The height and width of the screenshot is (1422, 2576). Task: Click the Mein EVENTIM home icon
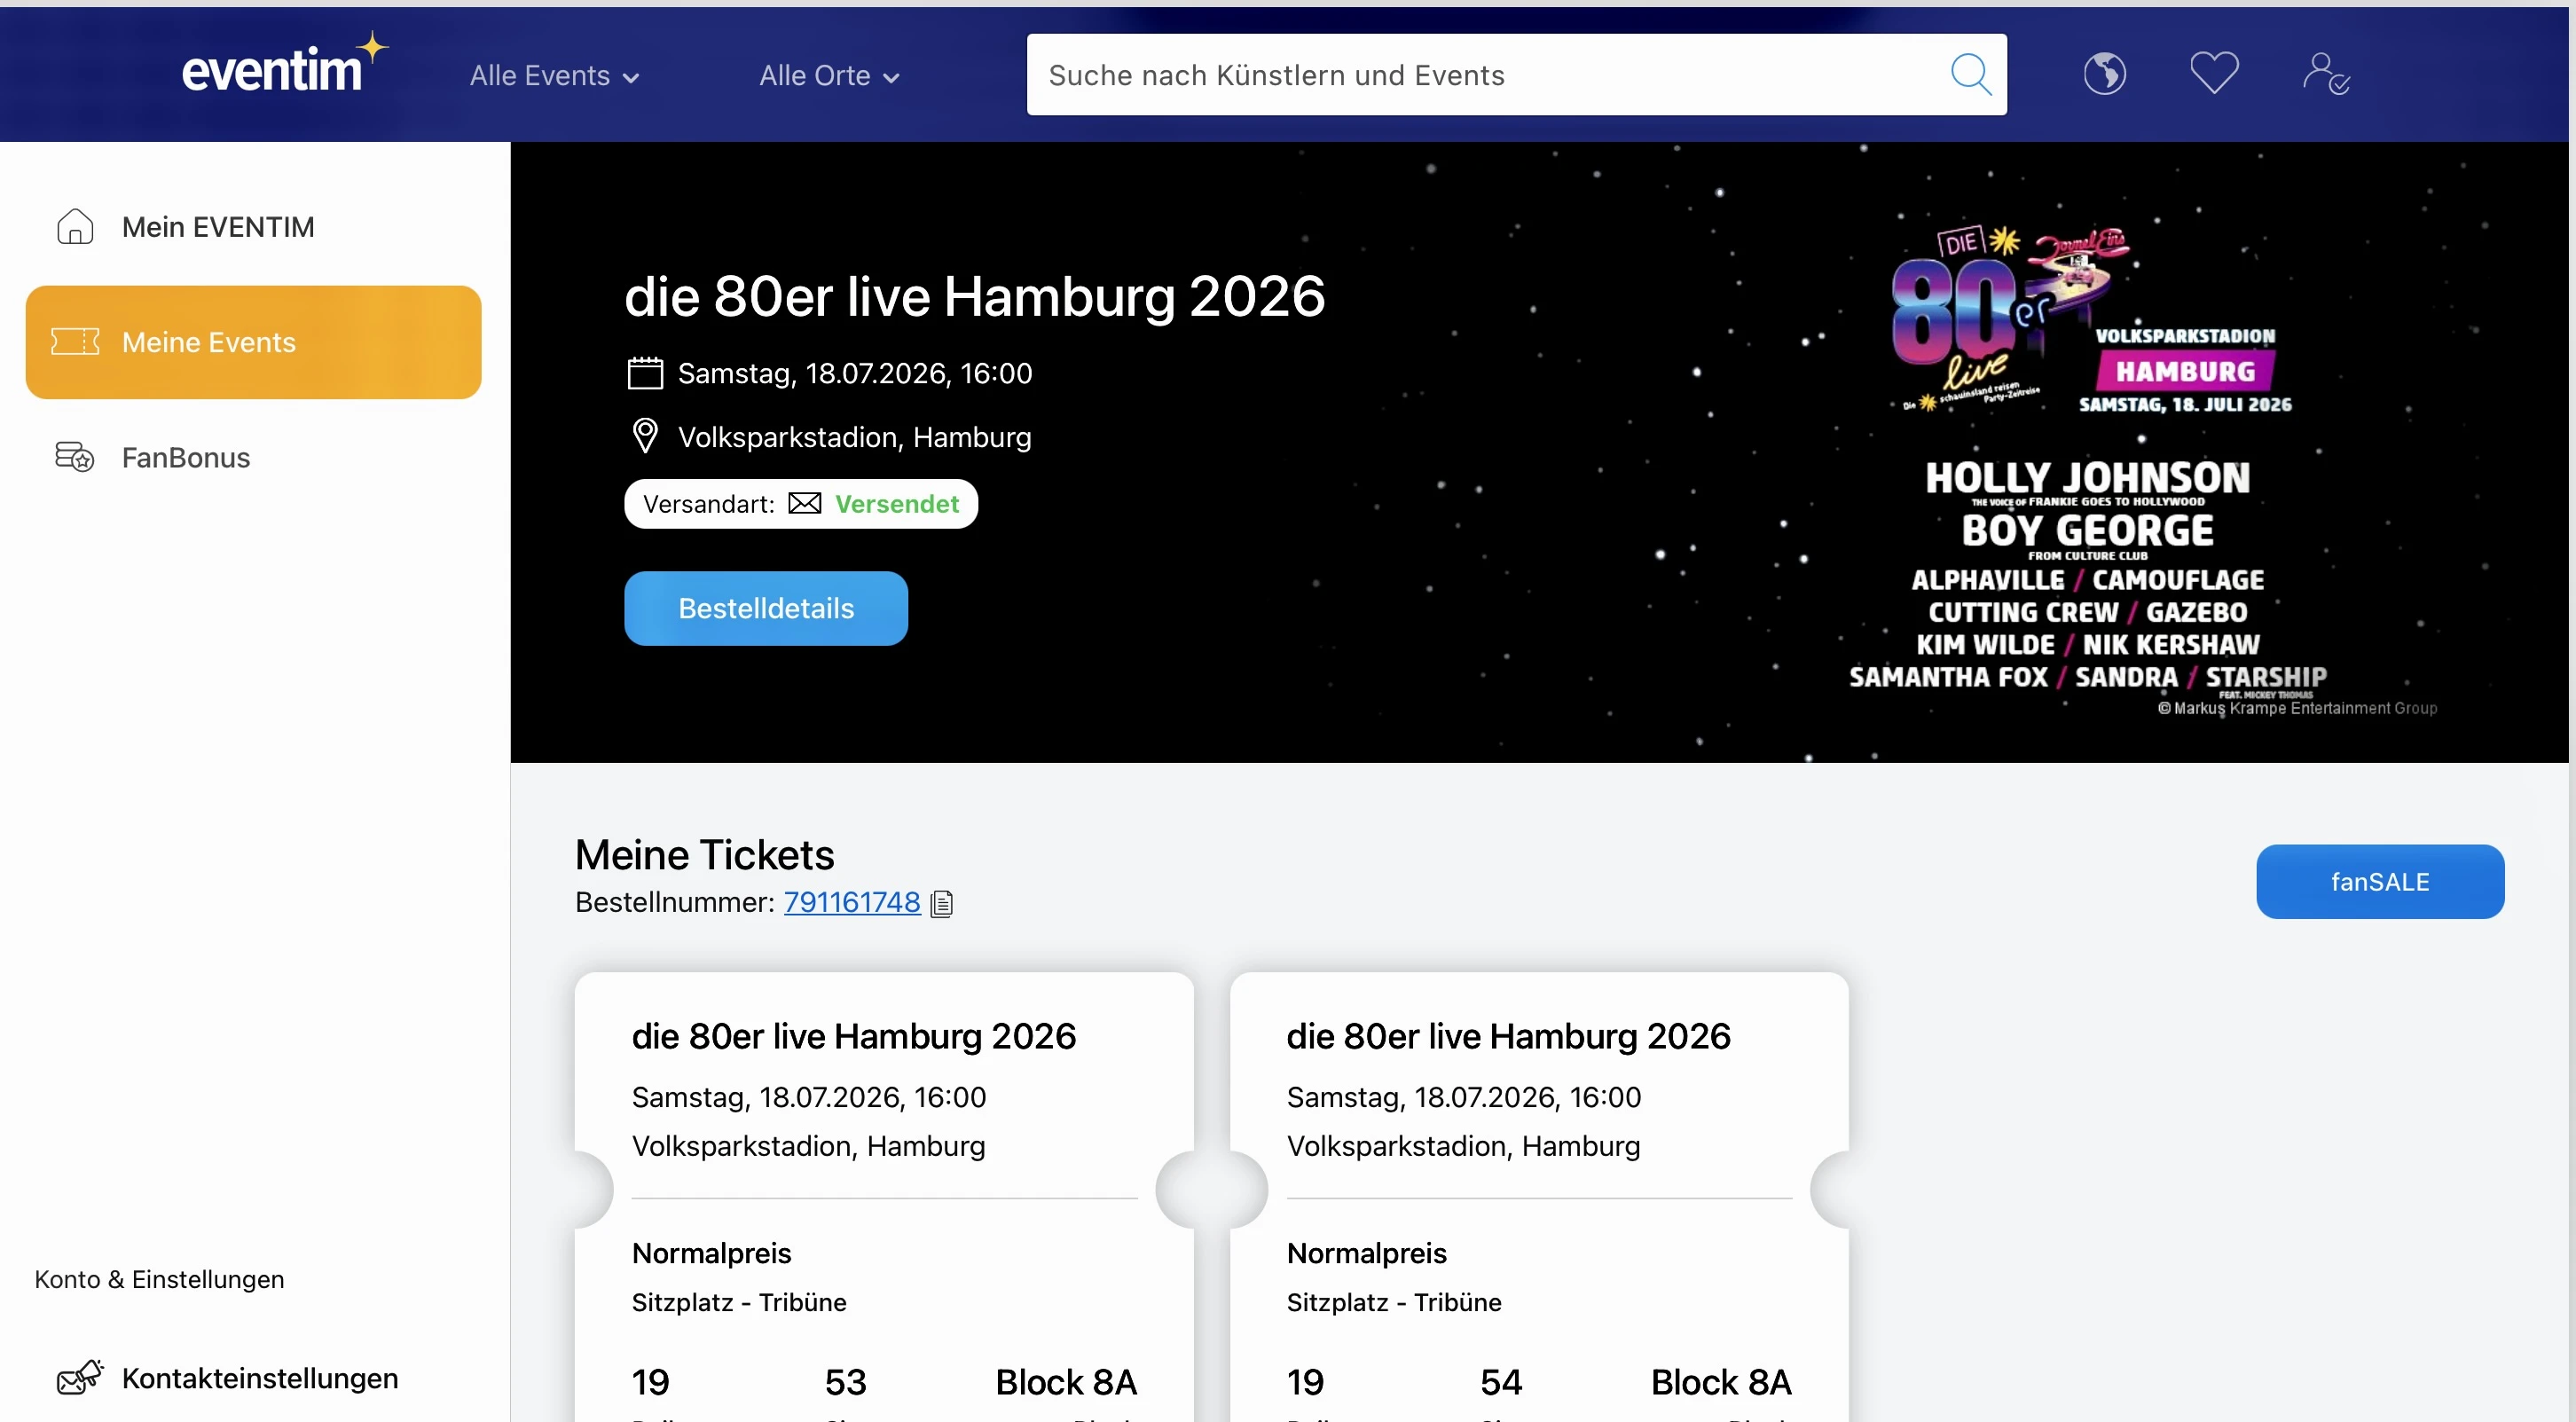(75, 227)
